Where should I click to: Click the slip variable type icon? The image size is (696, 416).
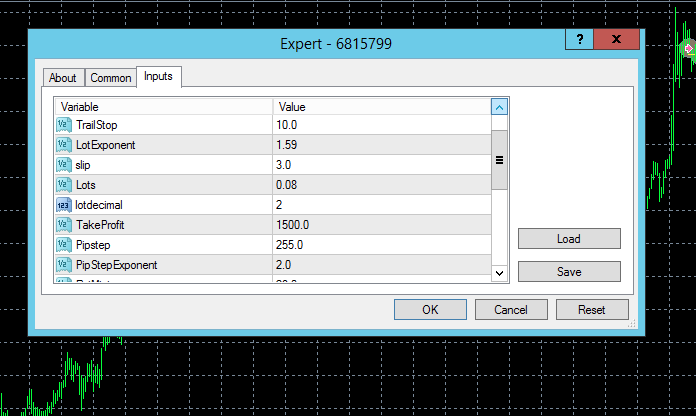[x=64, y=165]
